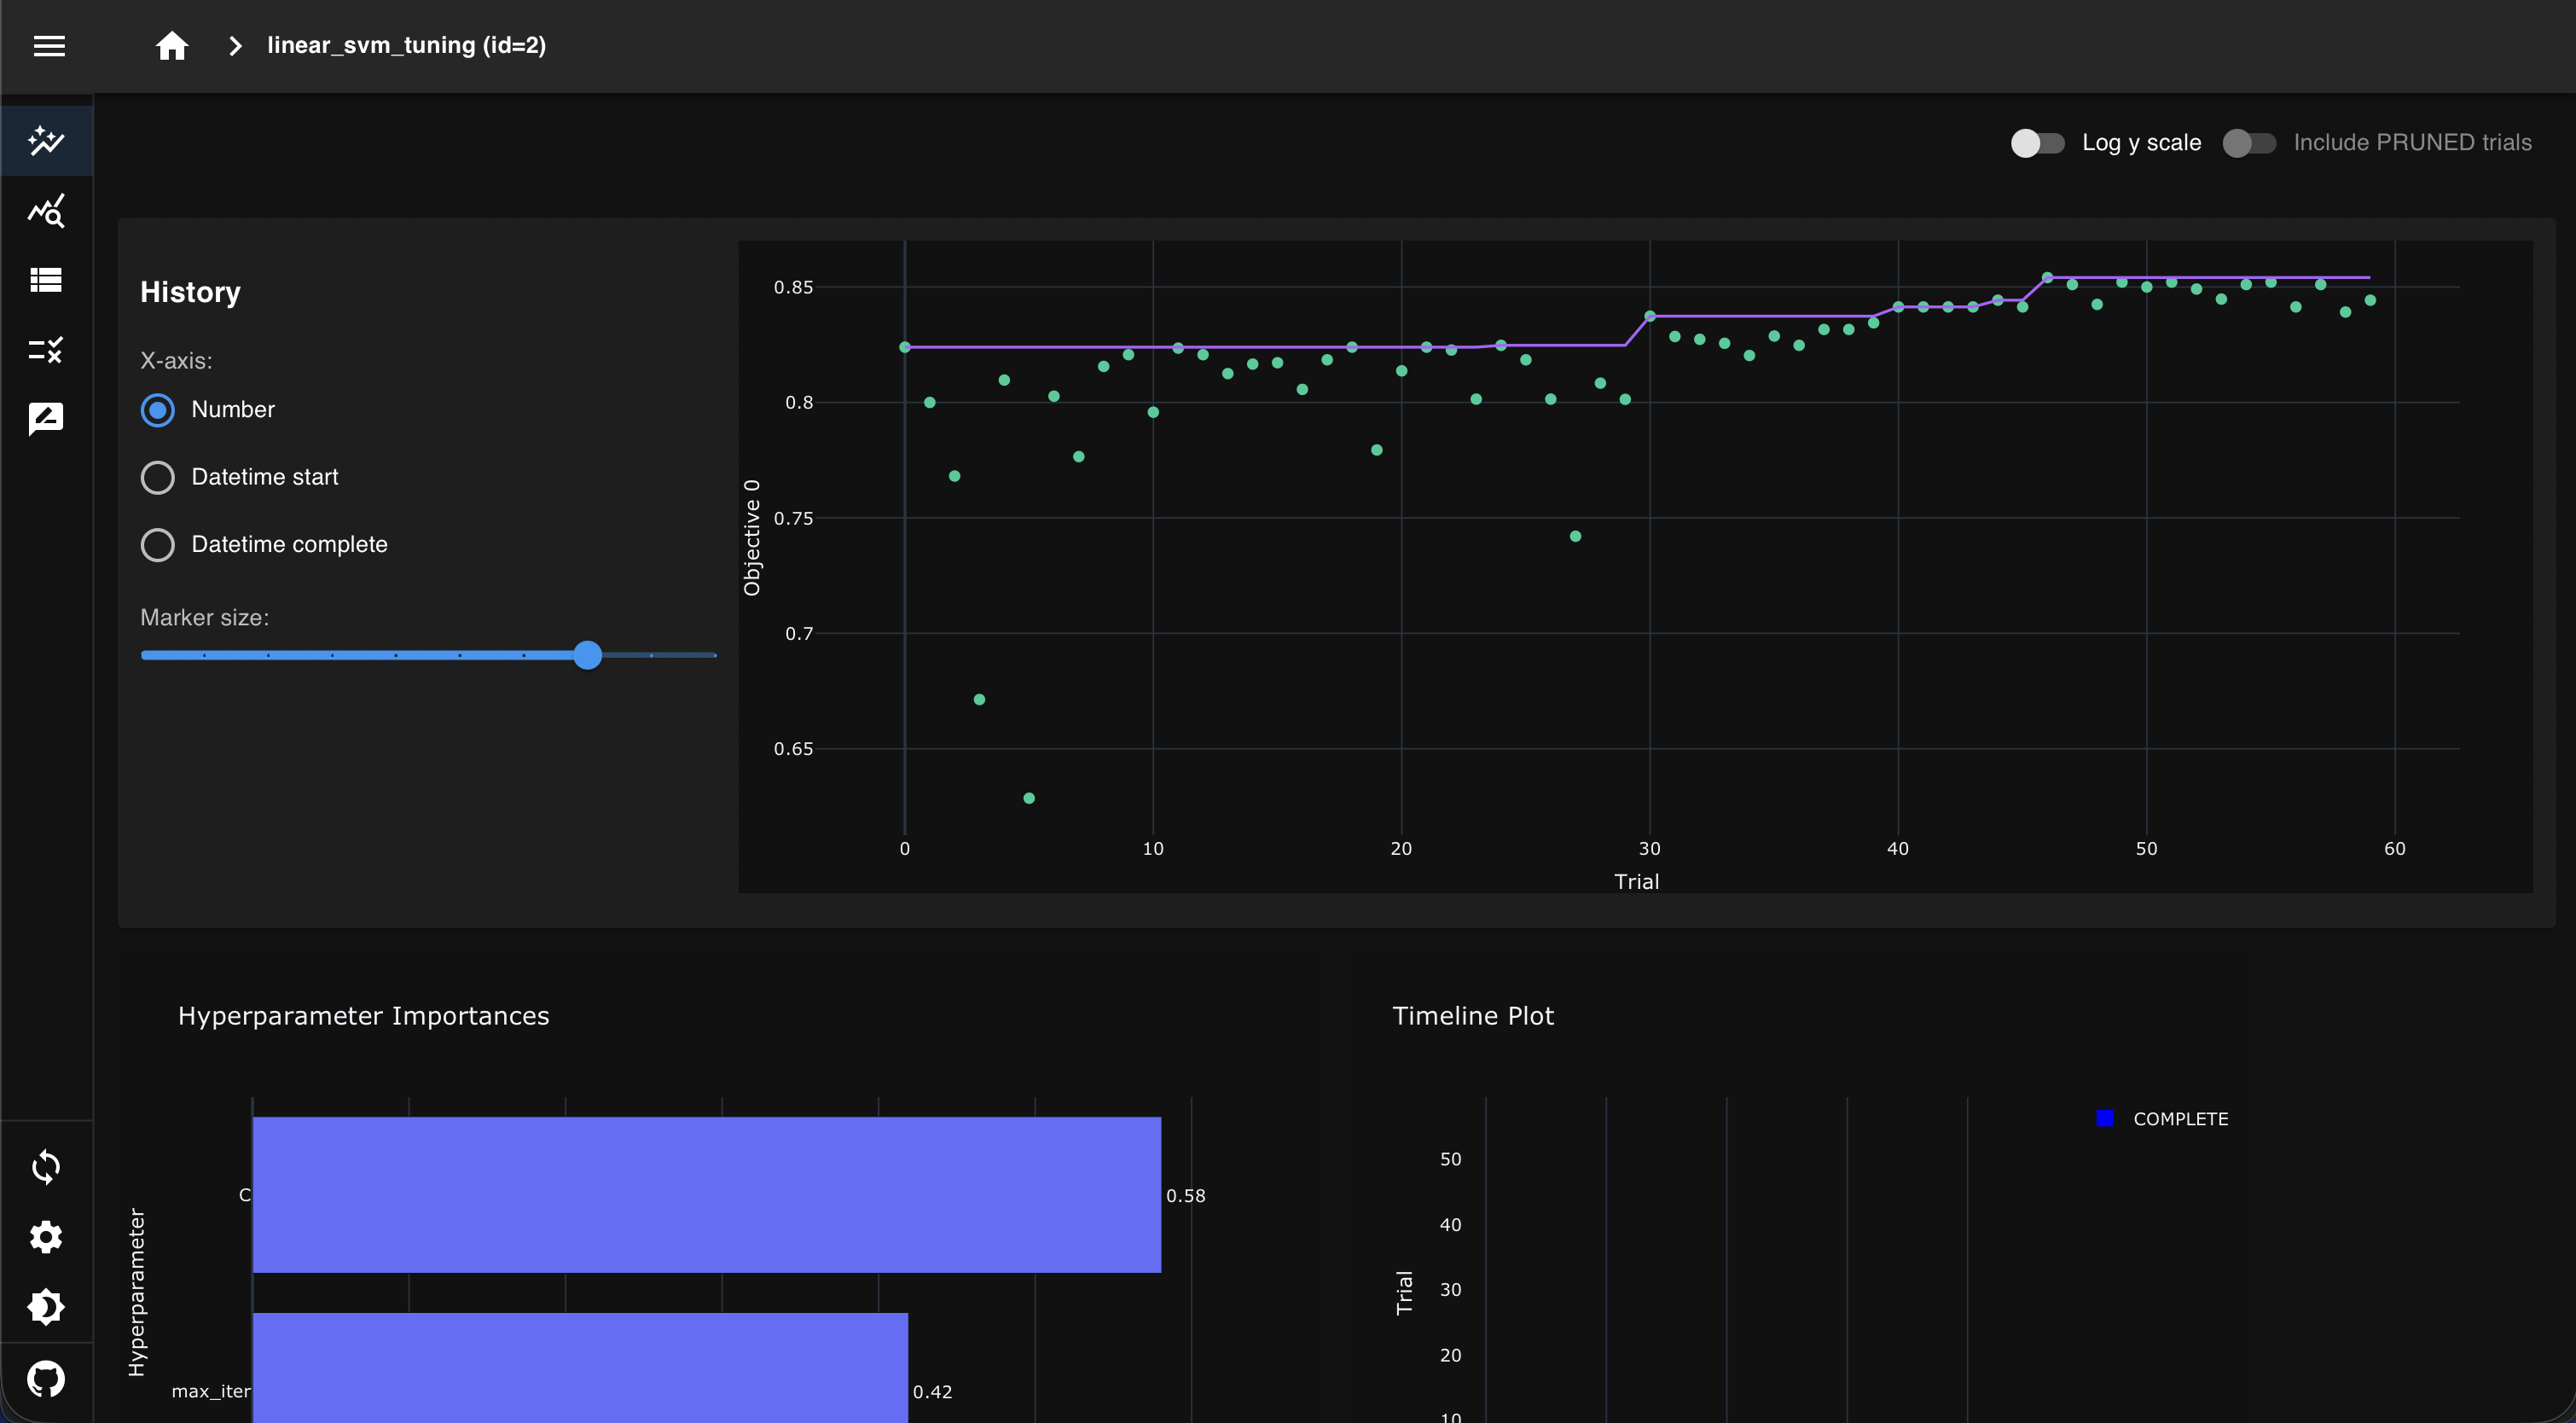Open the History plot view in the sidebar
This screenshot has height=1423, width=2576.
(x=46, y=141)
